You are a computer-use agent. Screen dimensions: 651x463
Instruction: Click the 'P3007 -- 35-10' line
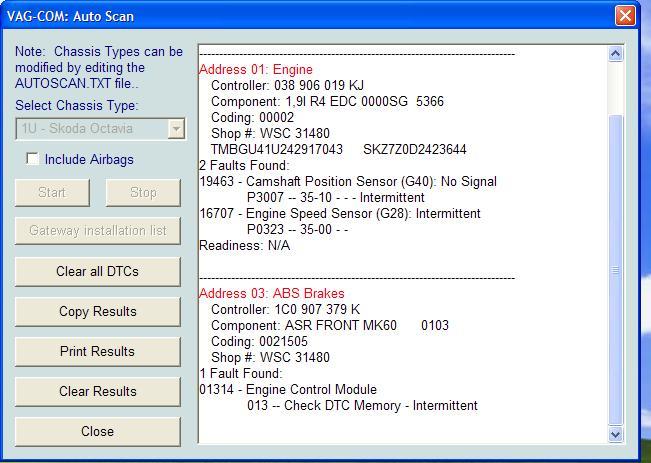[336, 197]
